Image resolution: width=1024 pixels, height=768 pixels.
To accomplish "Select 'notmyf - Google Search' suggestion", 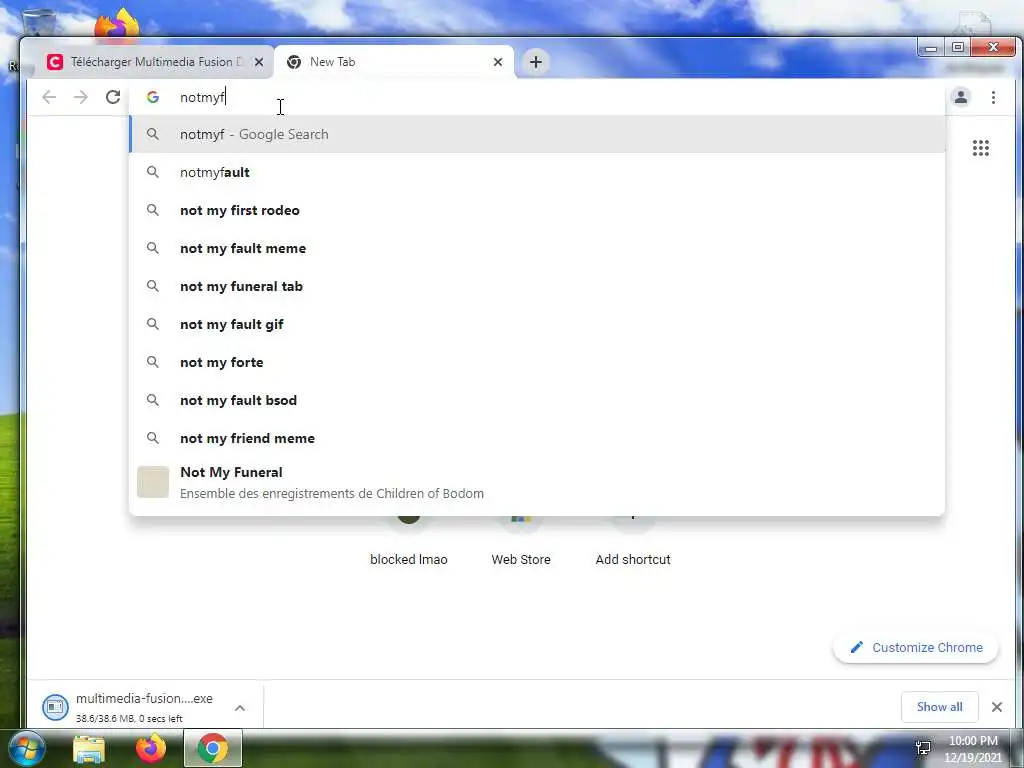I will [x=537, y=135].
